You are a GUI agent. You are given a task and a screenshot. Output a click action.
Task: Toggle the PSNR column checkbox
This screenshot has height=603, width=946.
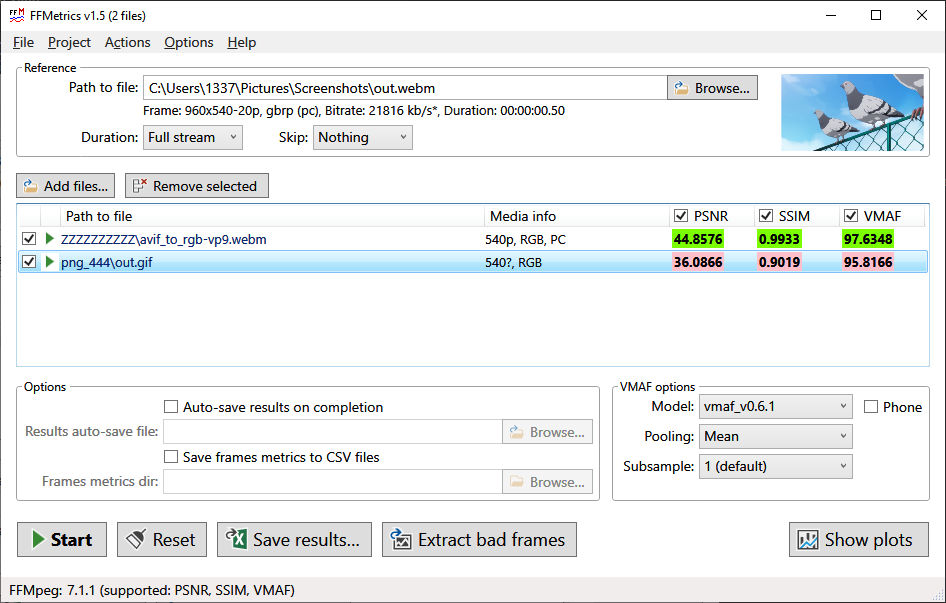681,216
